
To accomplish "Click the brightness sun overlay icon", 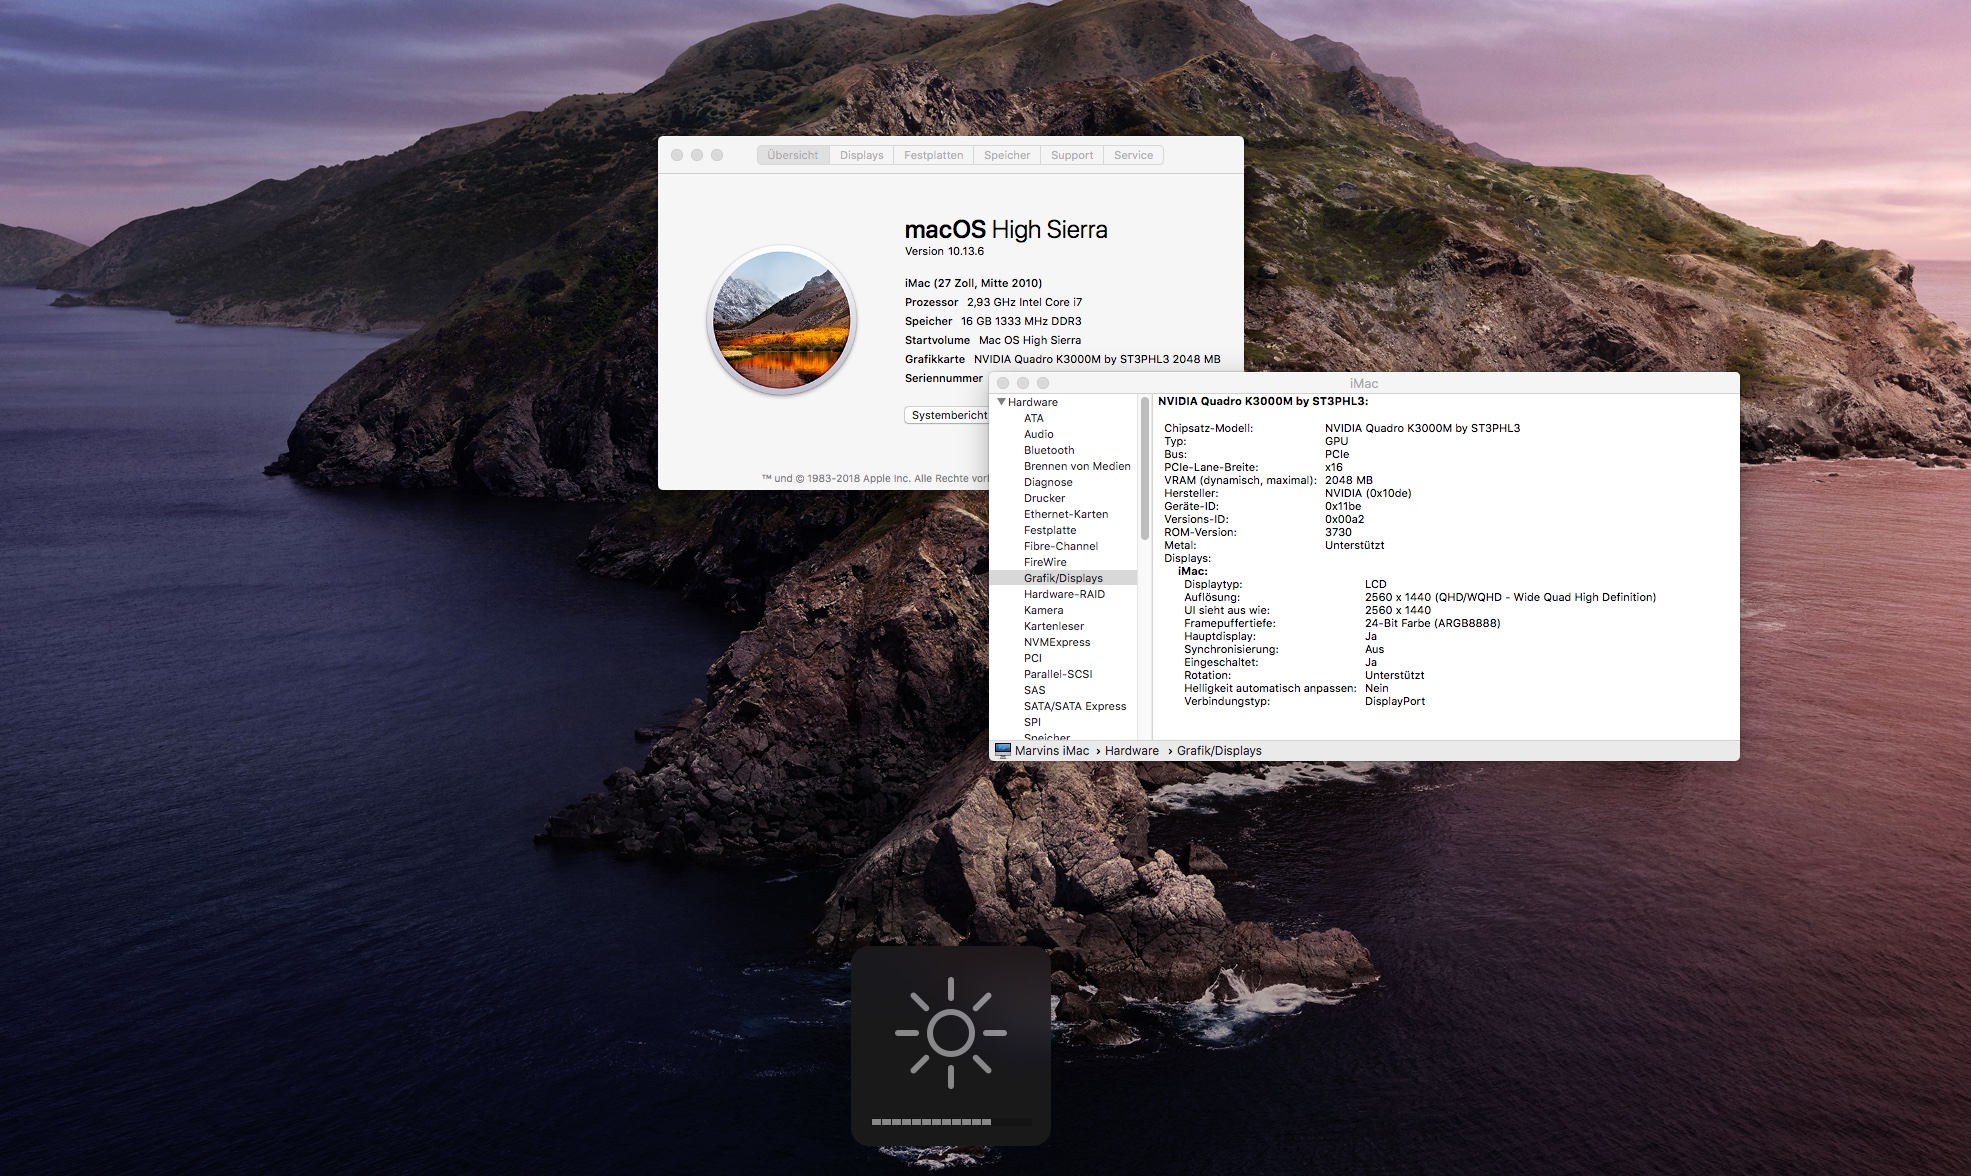I will 950,1033.
